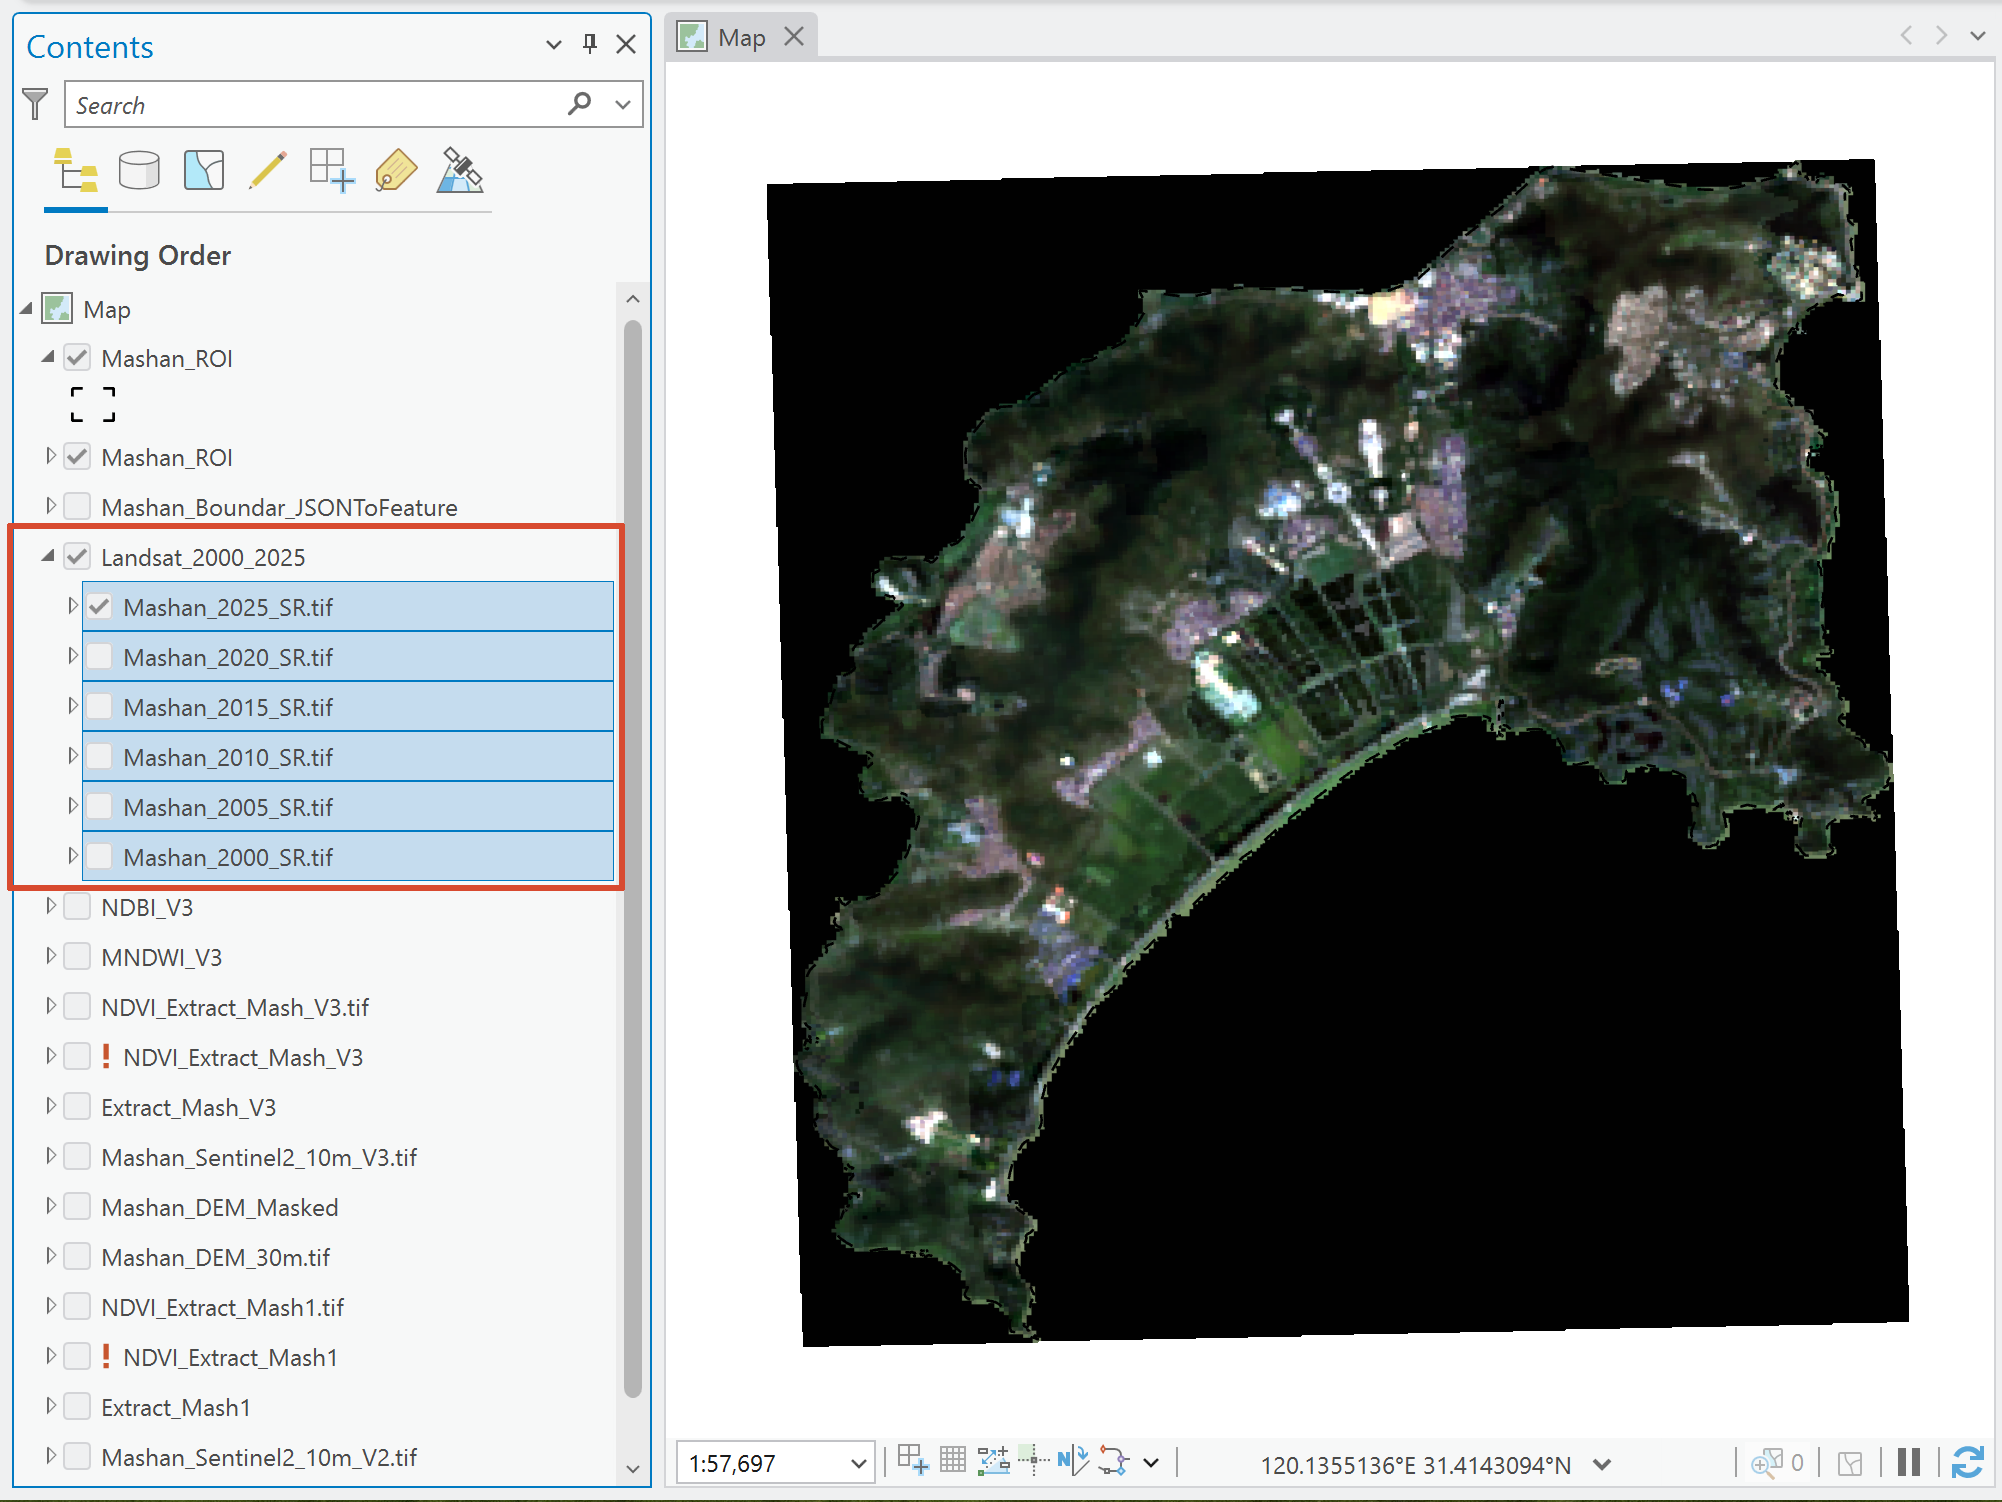This screenshot has height=1502, width=2002.
Task: Close the Map view tab
Action: tap(794, 37)
